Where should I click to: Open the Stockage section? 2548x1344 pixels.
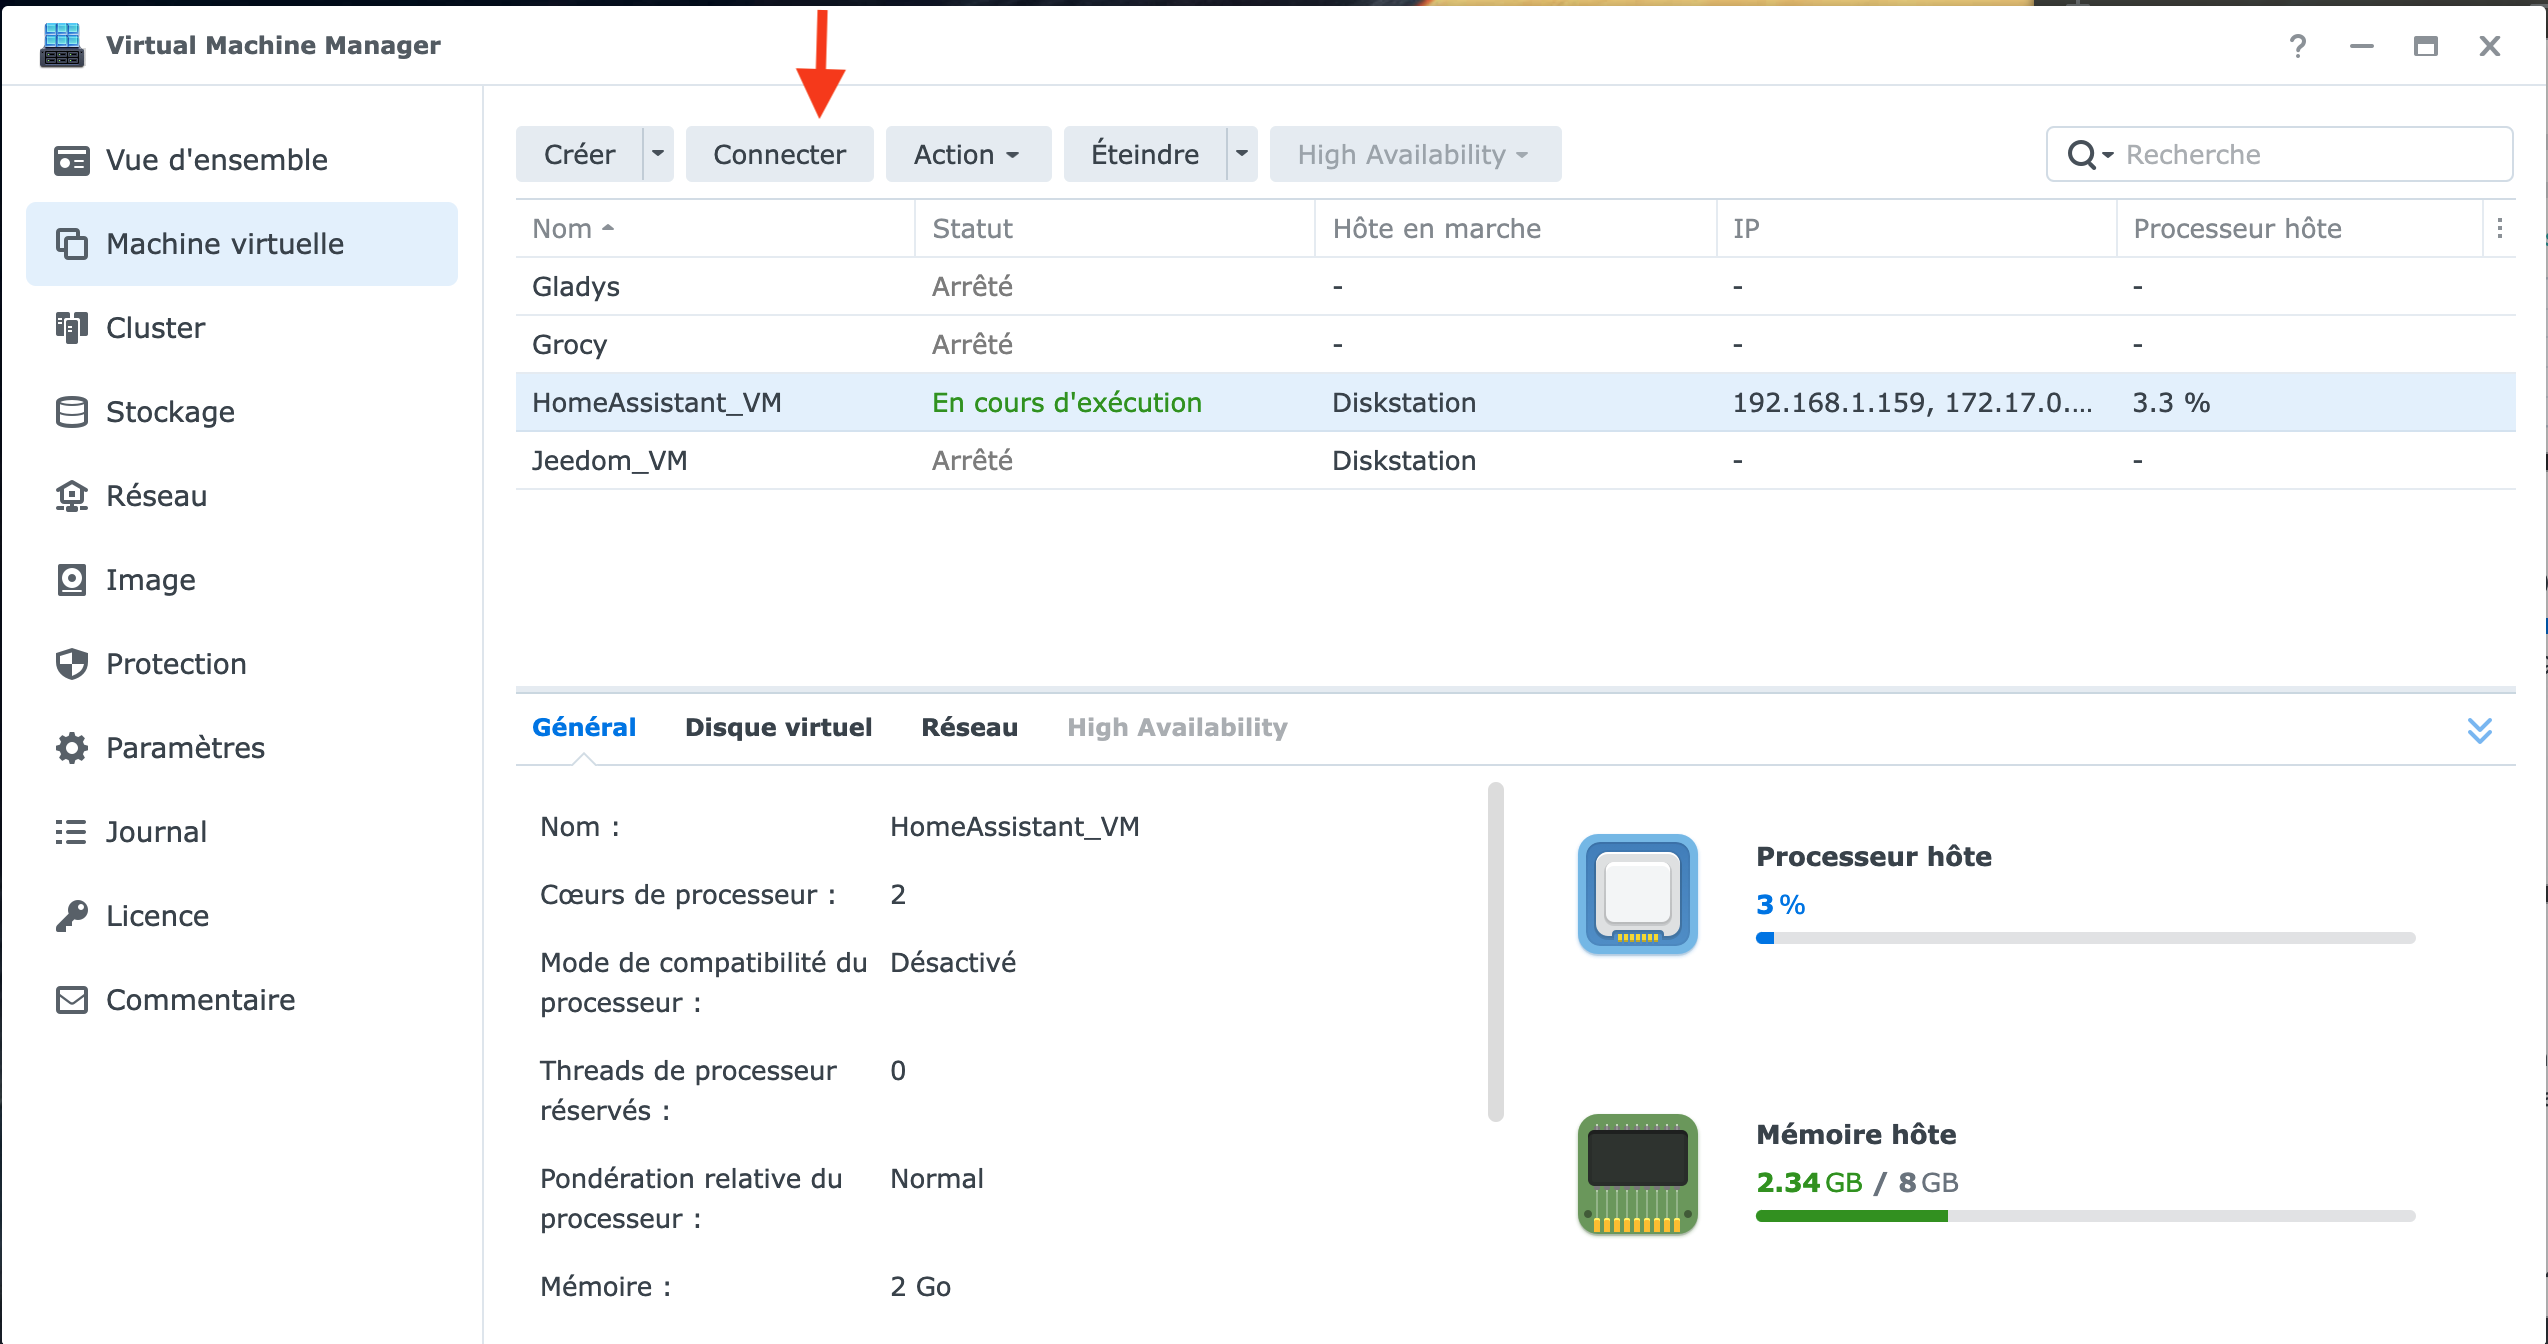pos(242,412)
